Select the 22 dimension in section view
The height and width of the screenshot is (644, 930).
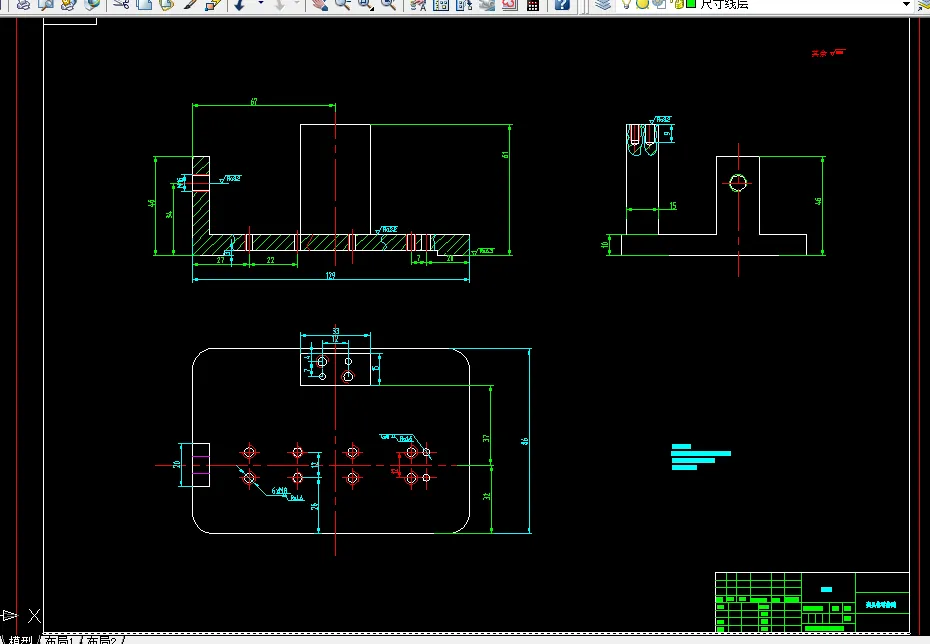pyautogui.click(x=270, y=260)
